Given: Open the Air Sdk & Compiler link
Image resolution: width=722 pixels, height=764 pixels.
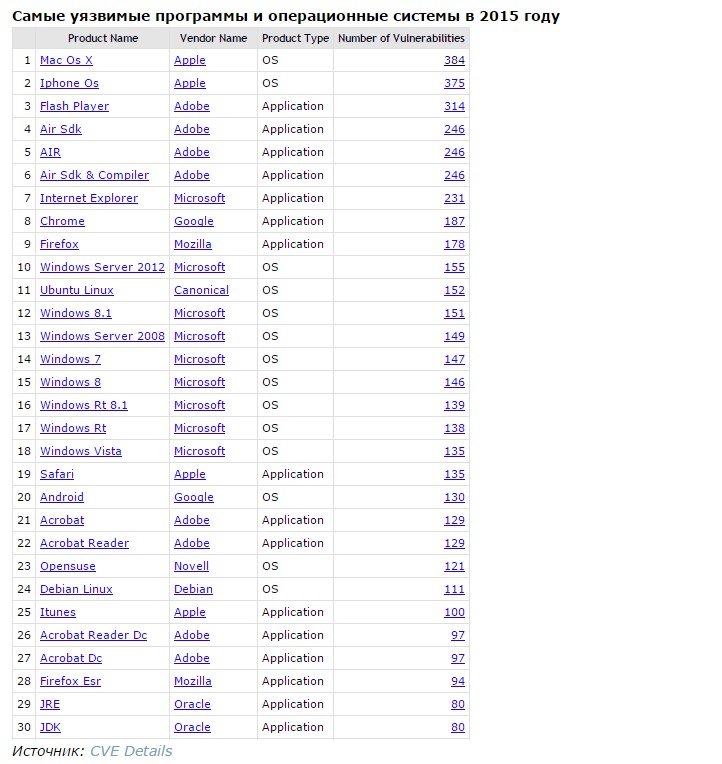Looking at the screenshot, I should 95,175.
